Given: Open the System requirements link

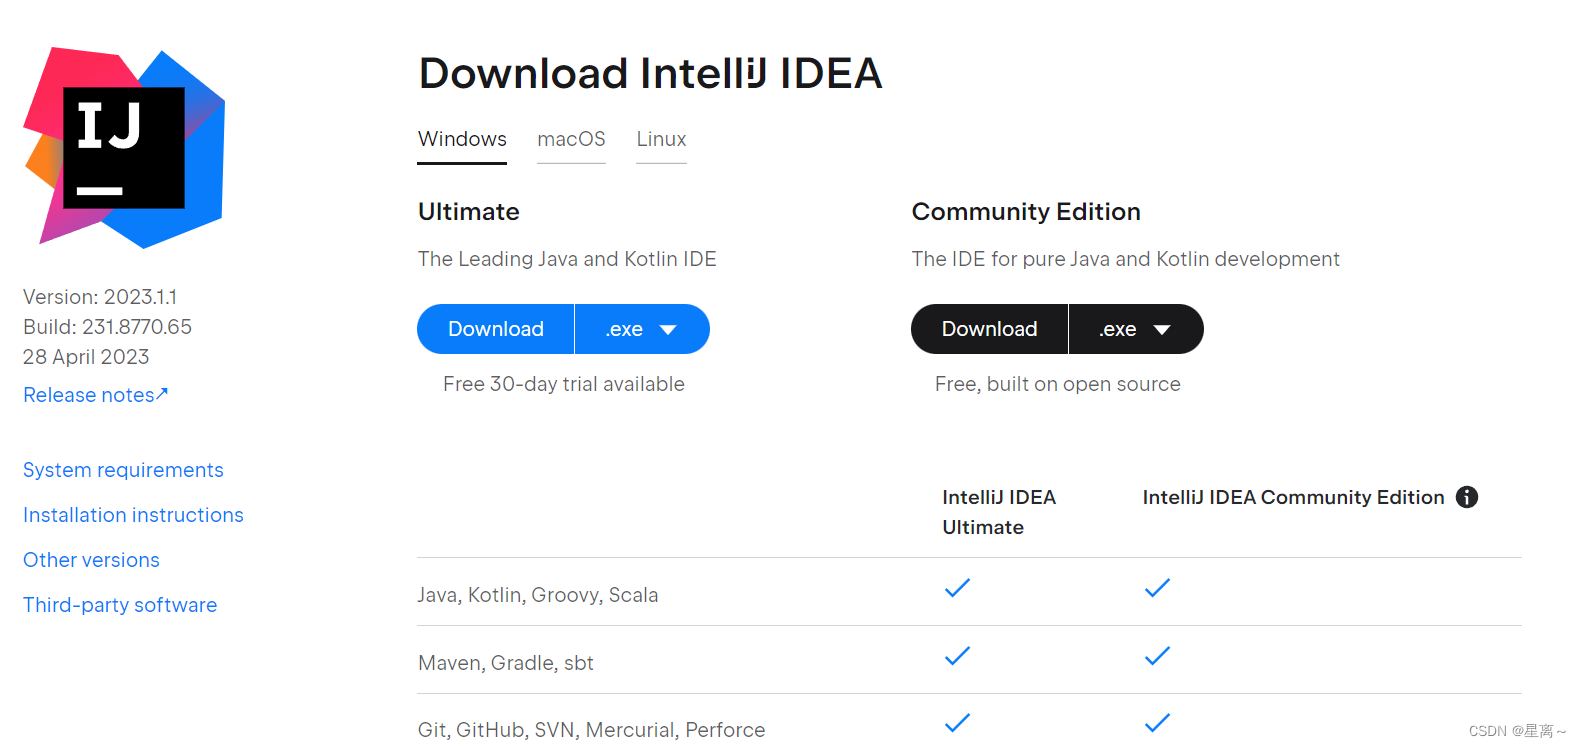Looking at the screenshot, I should pos(123,470).
